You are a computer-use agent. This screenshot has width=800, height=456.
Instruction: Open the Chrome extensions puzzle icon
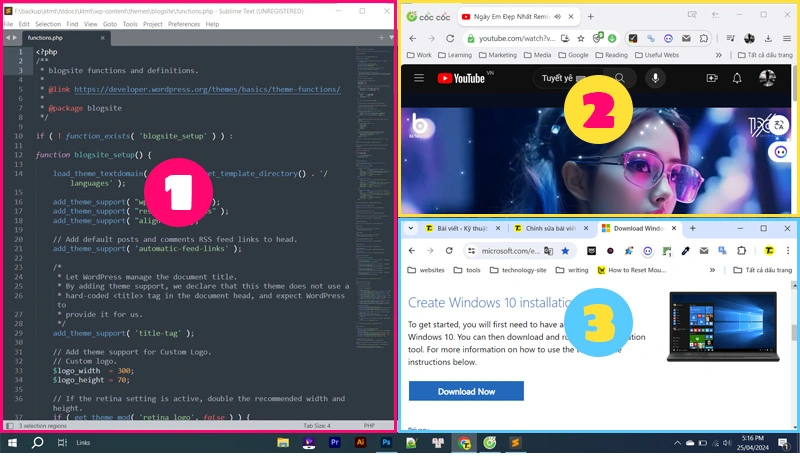[x=742, y=251]
